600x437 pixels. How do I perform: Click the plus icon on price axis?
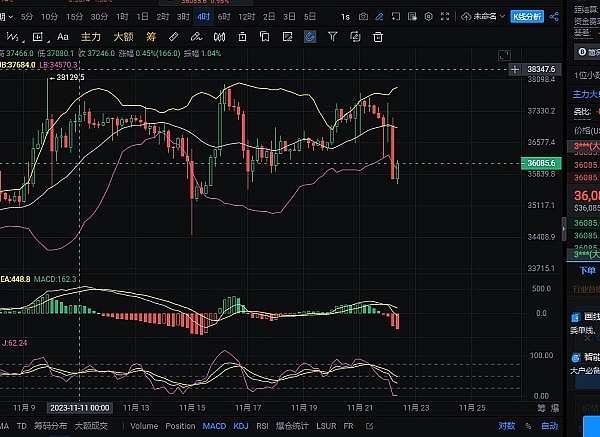tap(515, 69)
